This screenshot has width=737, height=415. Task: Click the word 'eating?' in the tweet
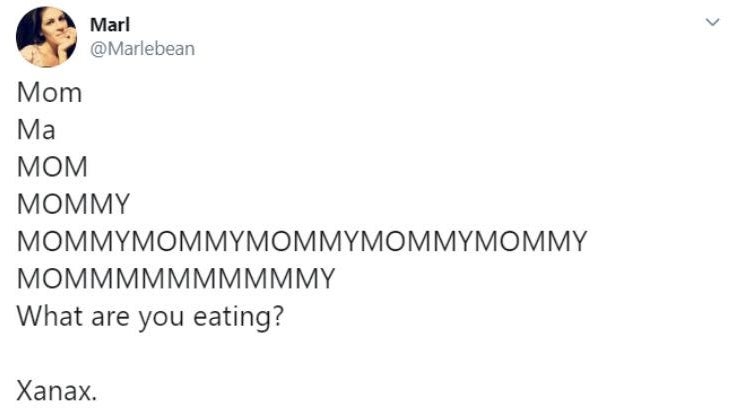[x=239, y=317]
